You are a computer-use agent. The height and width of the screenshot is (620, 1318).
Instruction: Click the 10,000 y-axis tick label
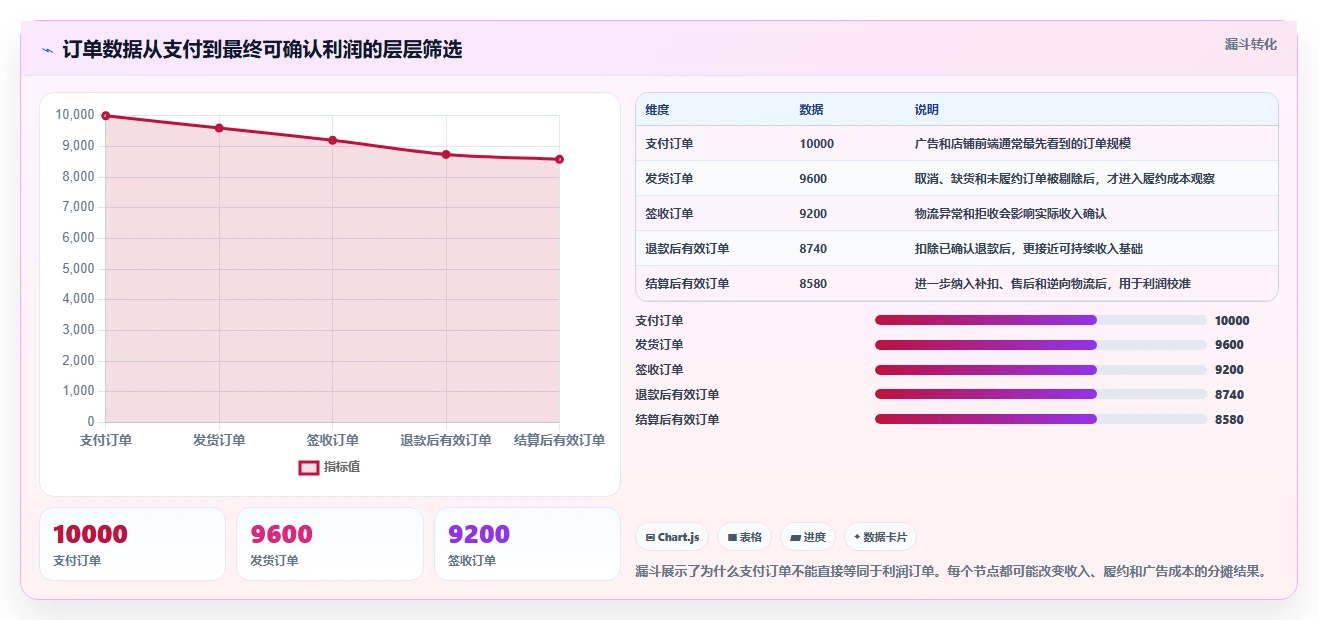[75, 115]
